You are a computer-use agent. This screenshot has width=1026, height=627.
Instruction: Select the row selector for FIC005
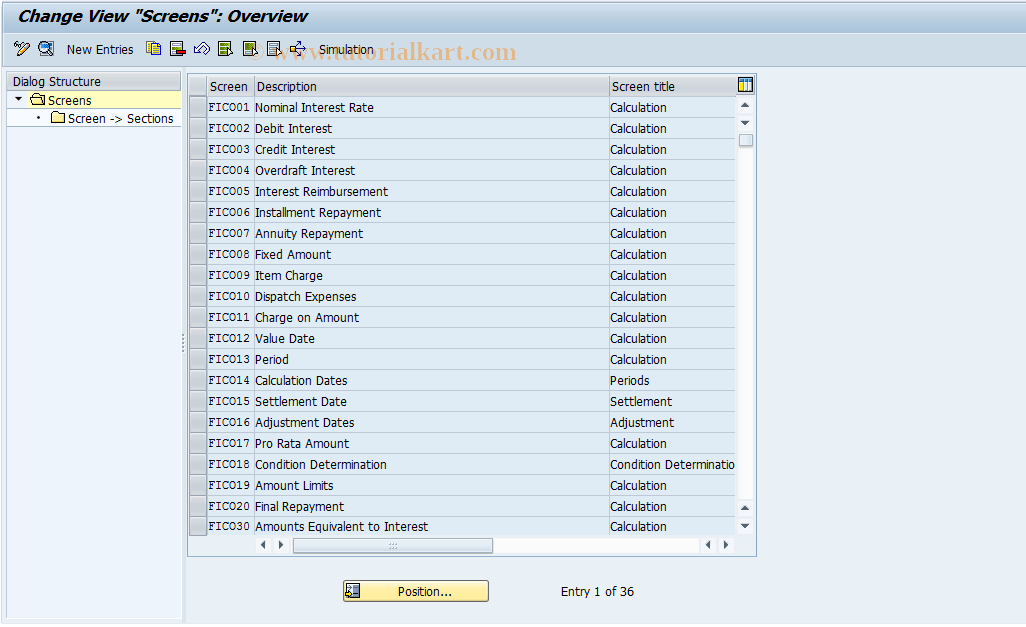click(x=198, y=191)
